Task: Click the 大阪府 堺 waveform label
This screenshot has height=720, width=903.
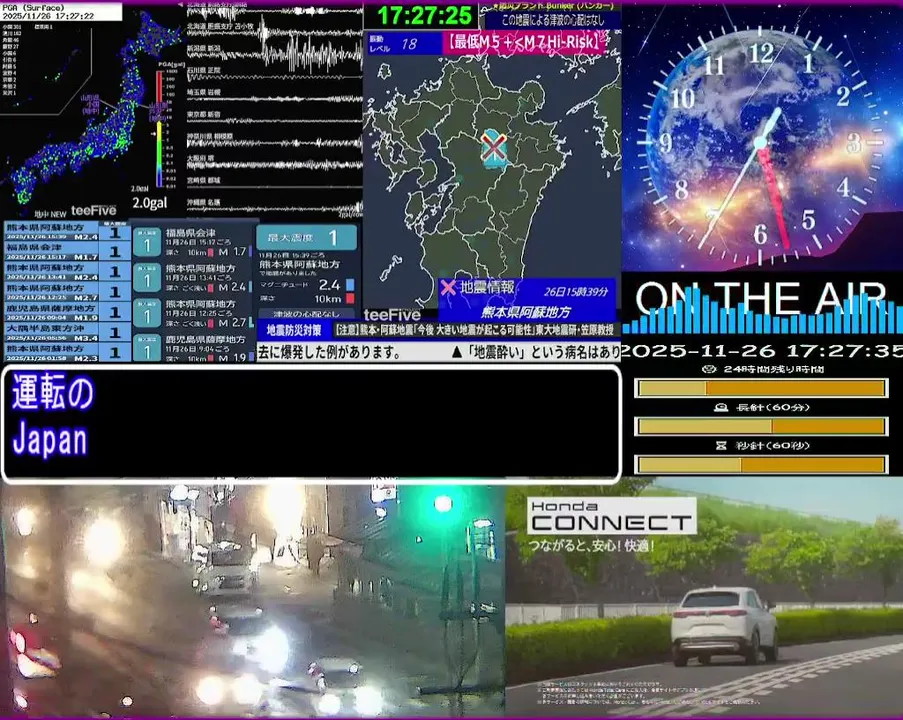Action: tap(200, 158)
